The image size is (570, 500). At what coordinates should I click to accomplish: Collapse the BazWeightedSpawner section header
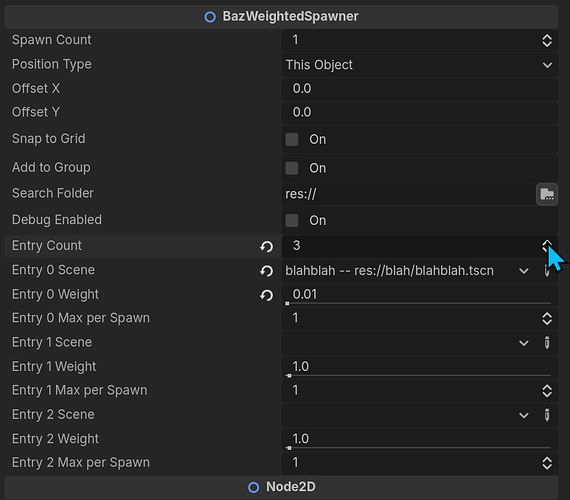[281, 17]
